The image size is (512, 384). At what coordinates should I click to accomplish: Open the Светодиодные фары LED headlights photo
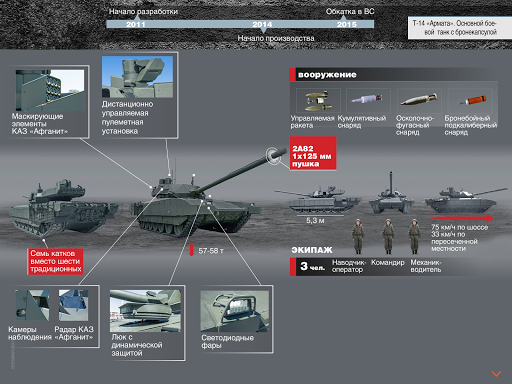(235, 311)
